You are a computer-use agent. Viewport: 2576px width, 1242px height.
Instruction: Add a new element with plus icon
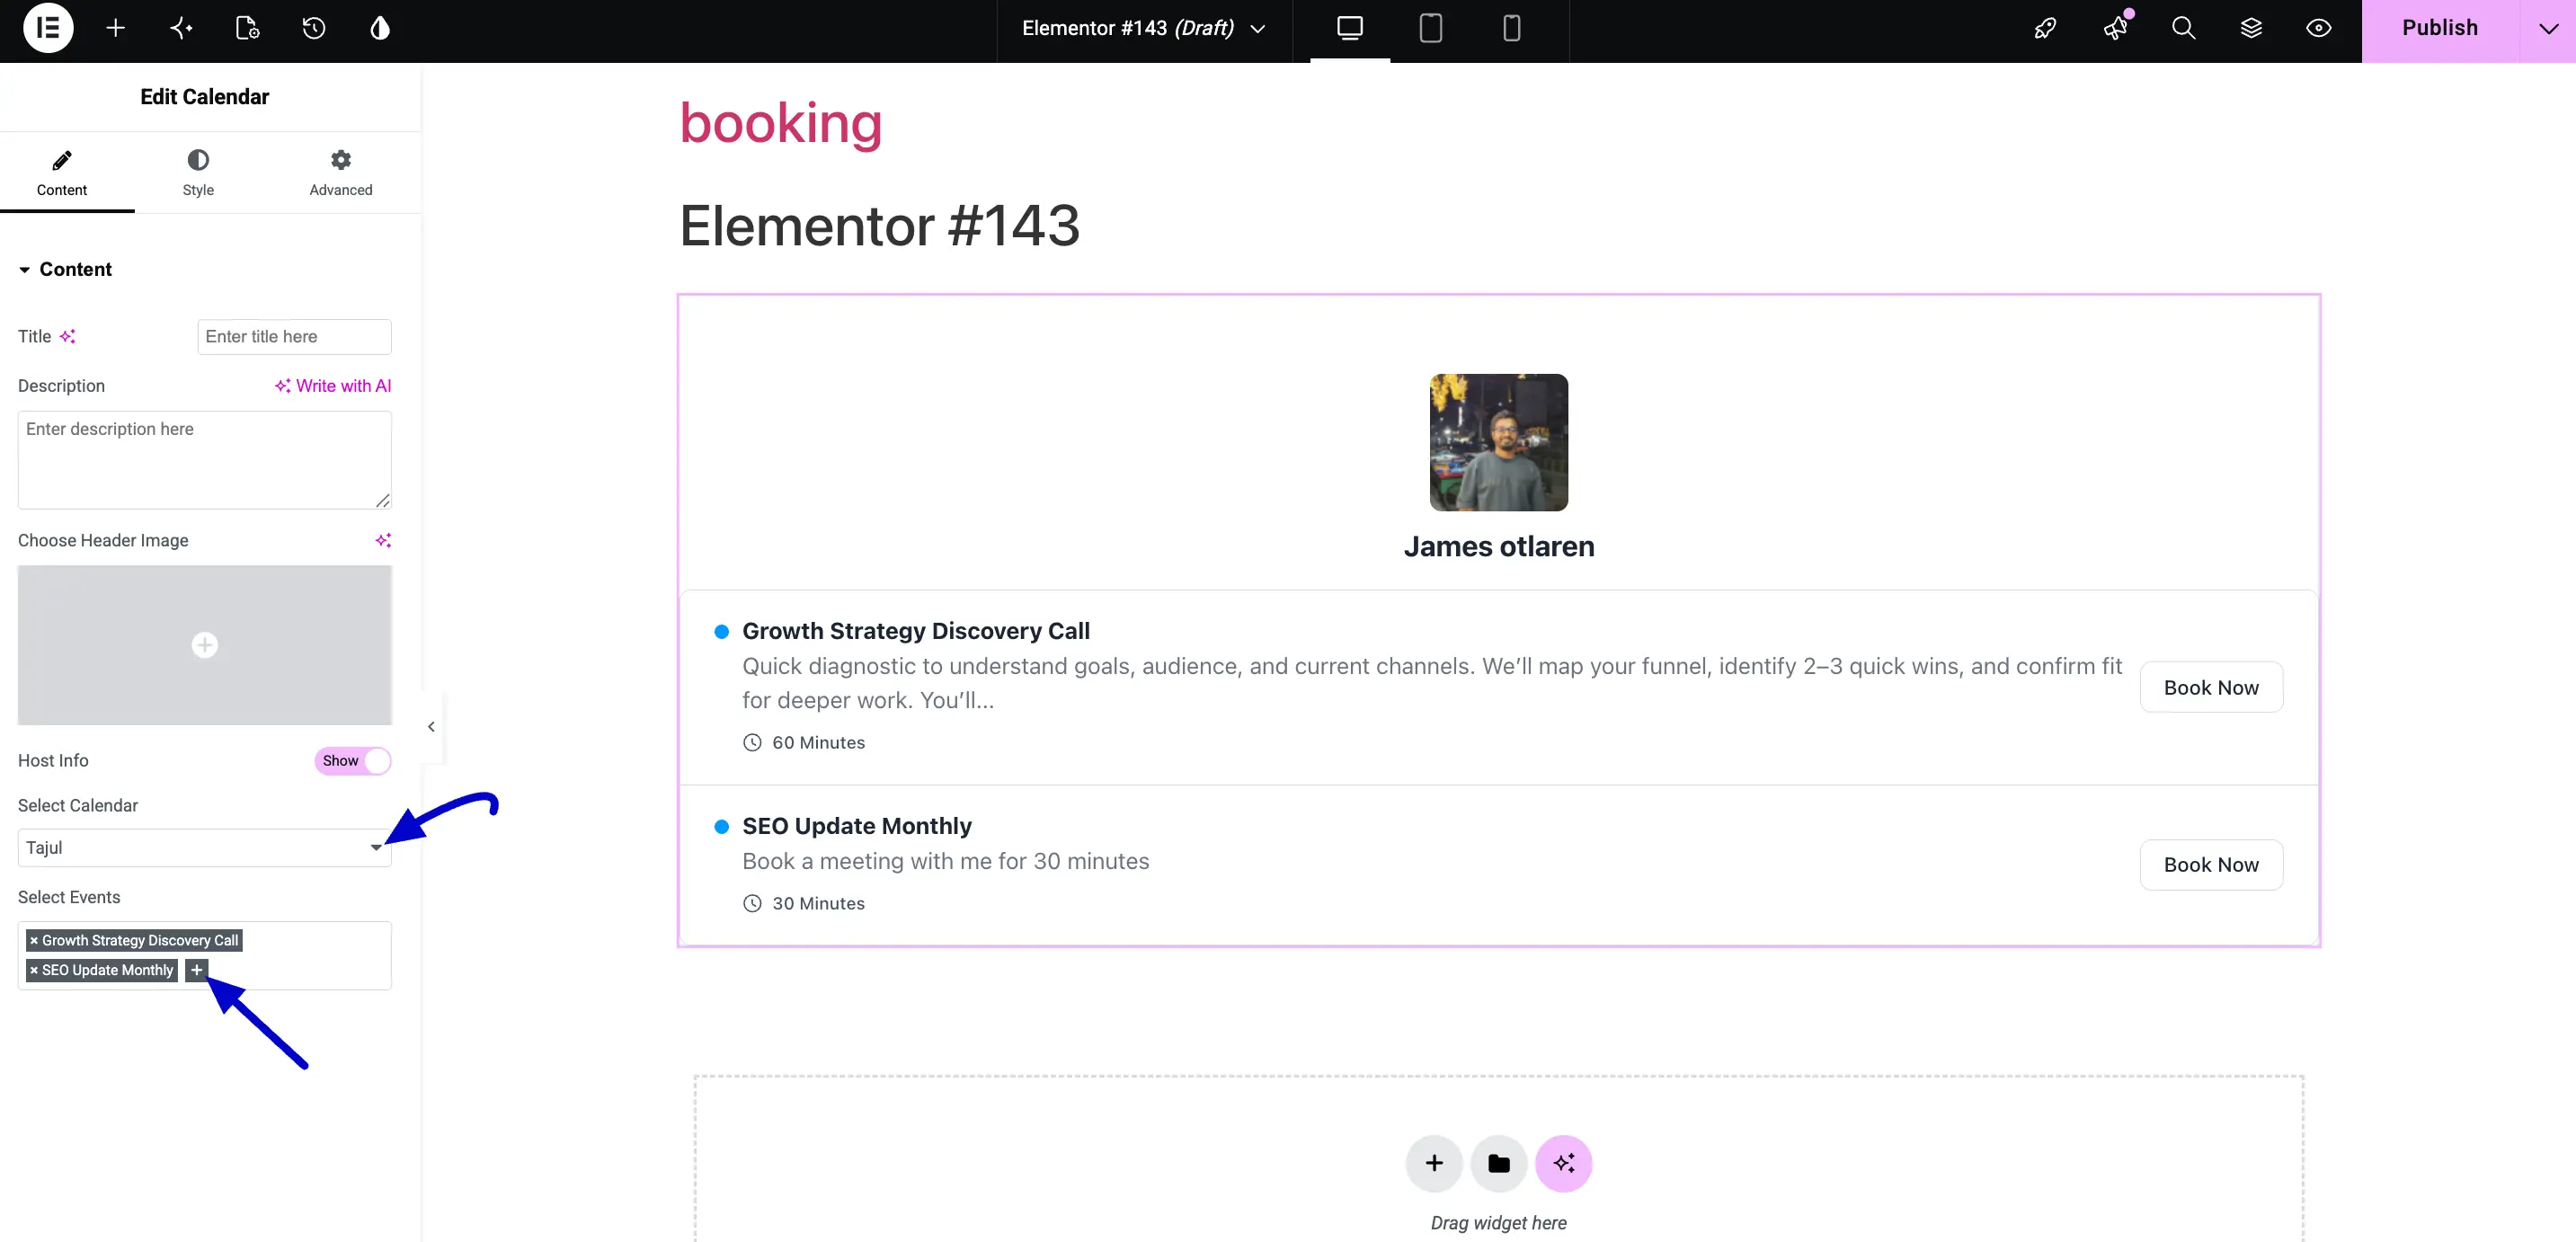tap(115, 28)
